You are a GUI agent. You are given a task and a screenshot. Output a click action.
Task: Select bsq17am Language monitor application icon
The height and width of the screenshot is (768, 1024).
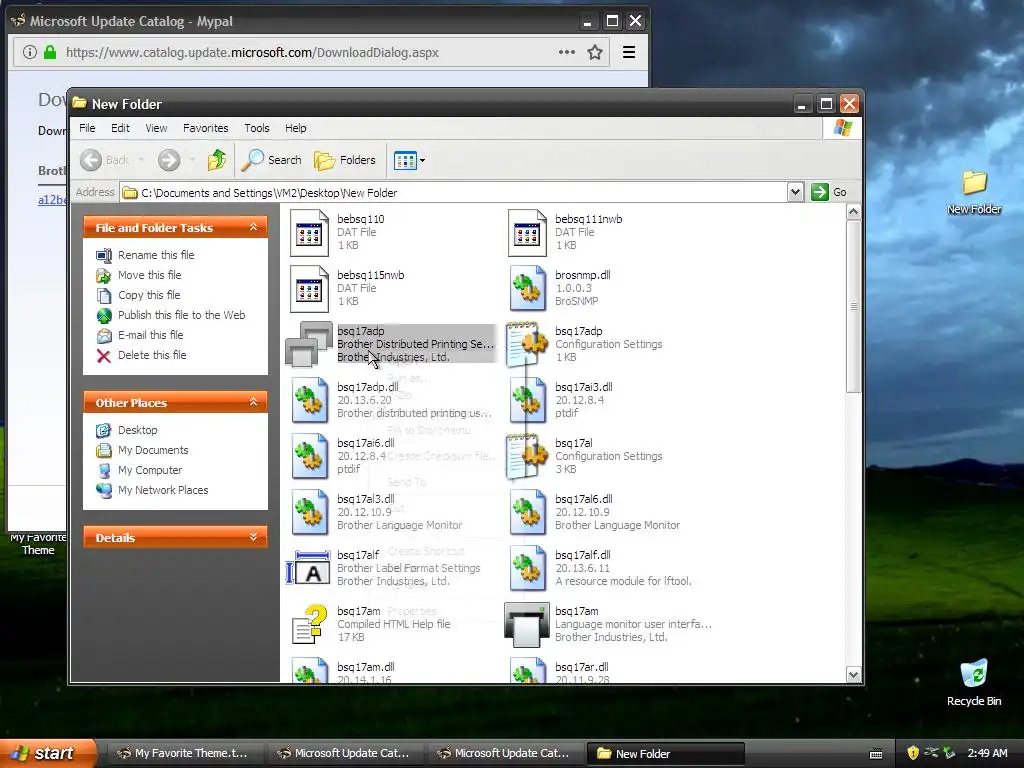527,625
